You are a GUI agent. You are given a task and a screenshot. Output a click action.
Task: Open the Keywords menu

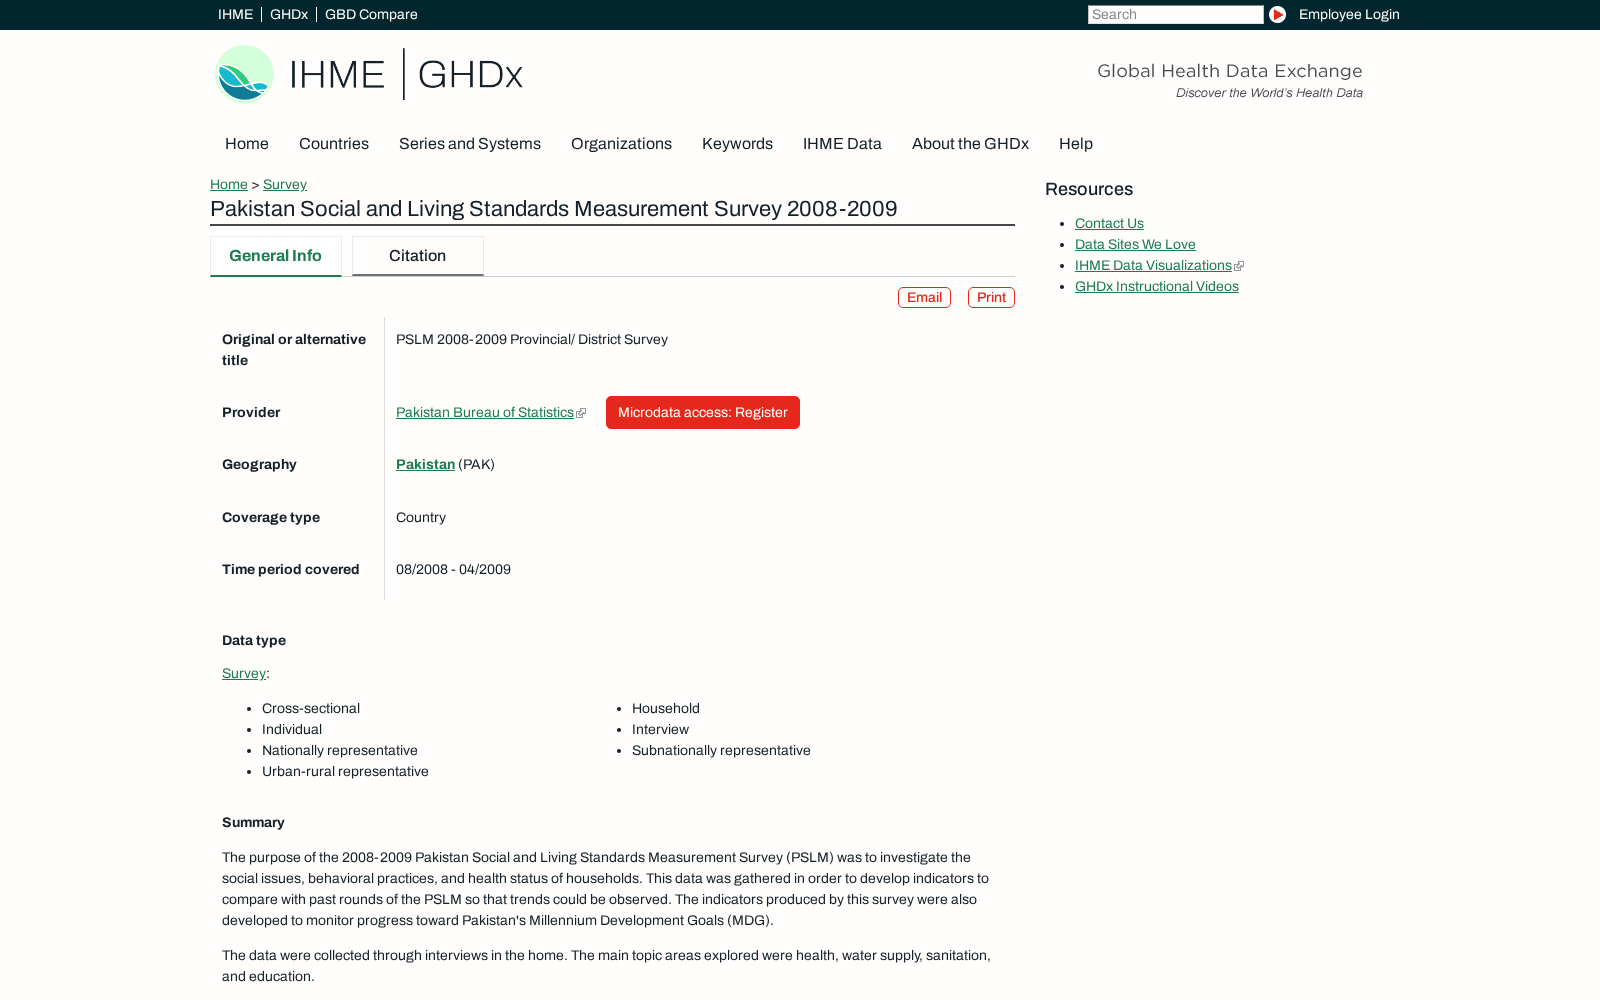(737, 144)
